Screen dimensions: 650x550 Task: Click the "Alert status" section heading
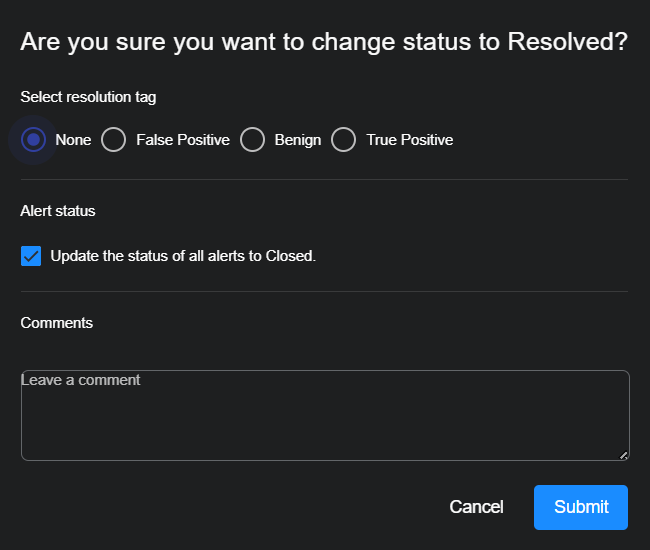pos(58,211)
